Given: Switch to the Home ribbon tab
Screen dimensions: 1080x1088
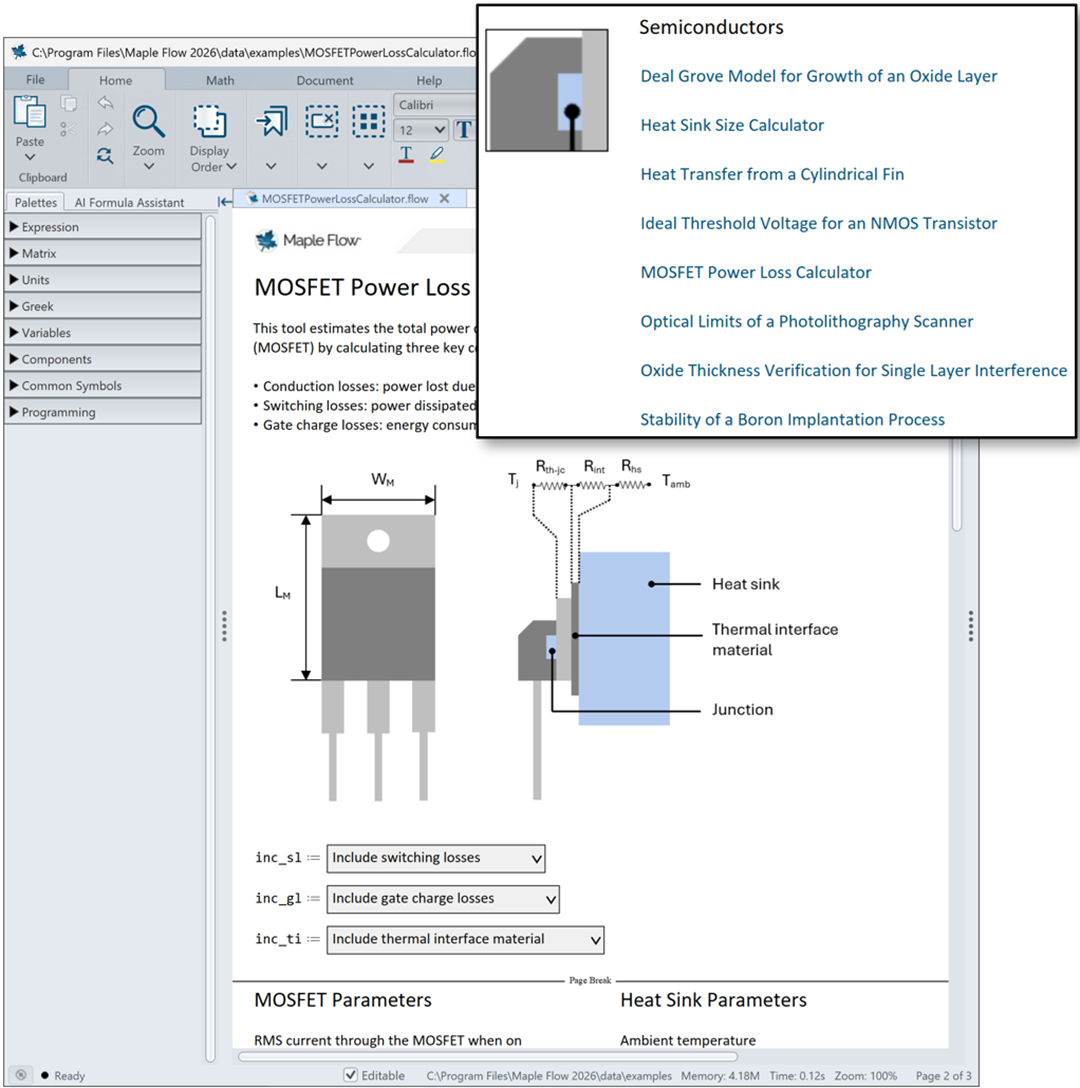Looking at the screenshot, I should [116, 80].
